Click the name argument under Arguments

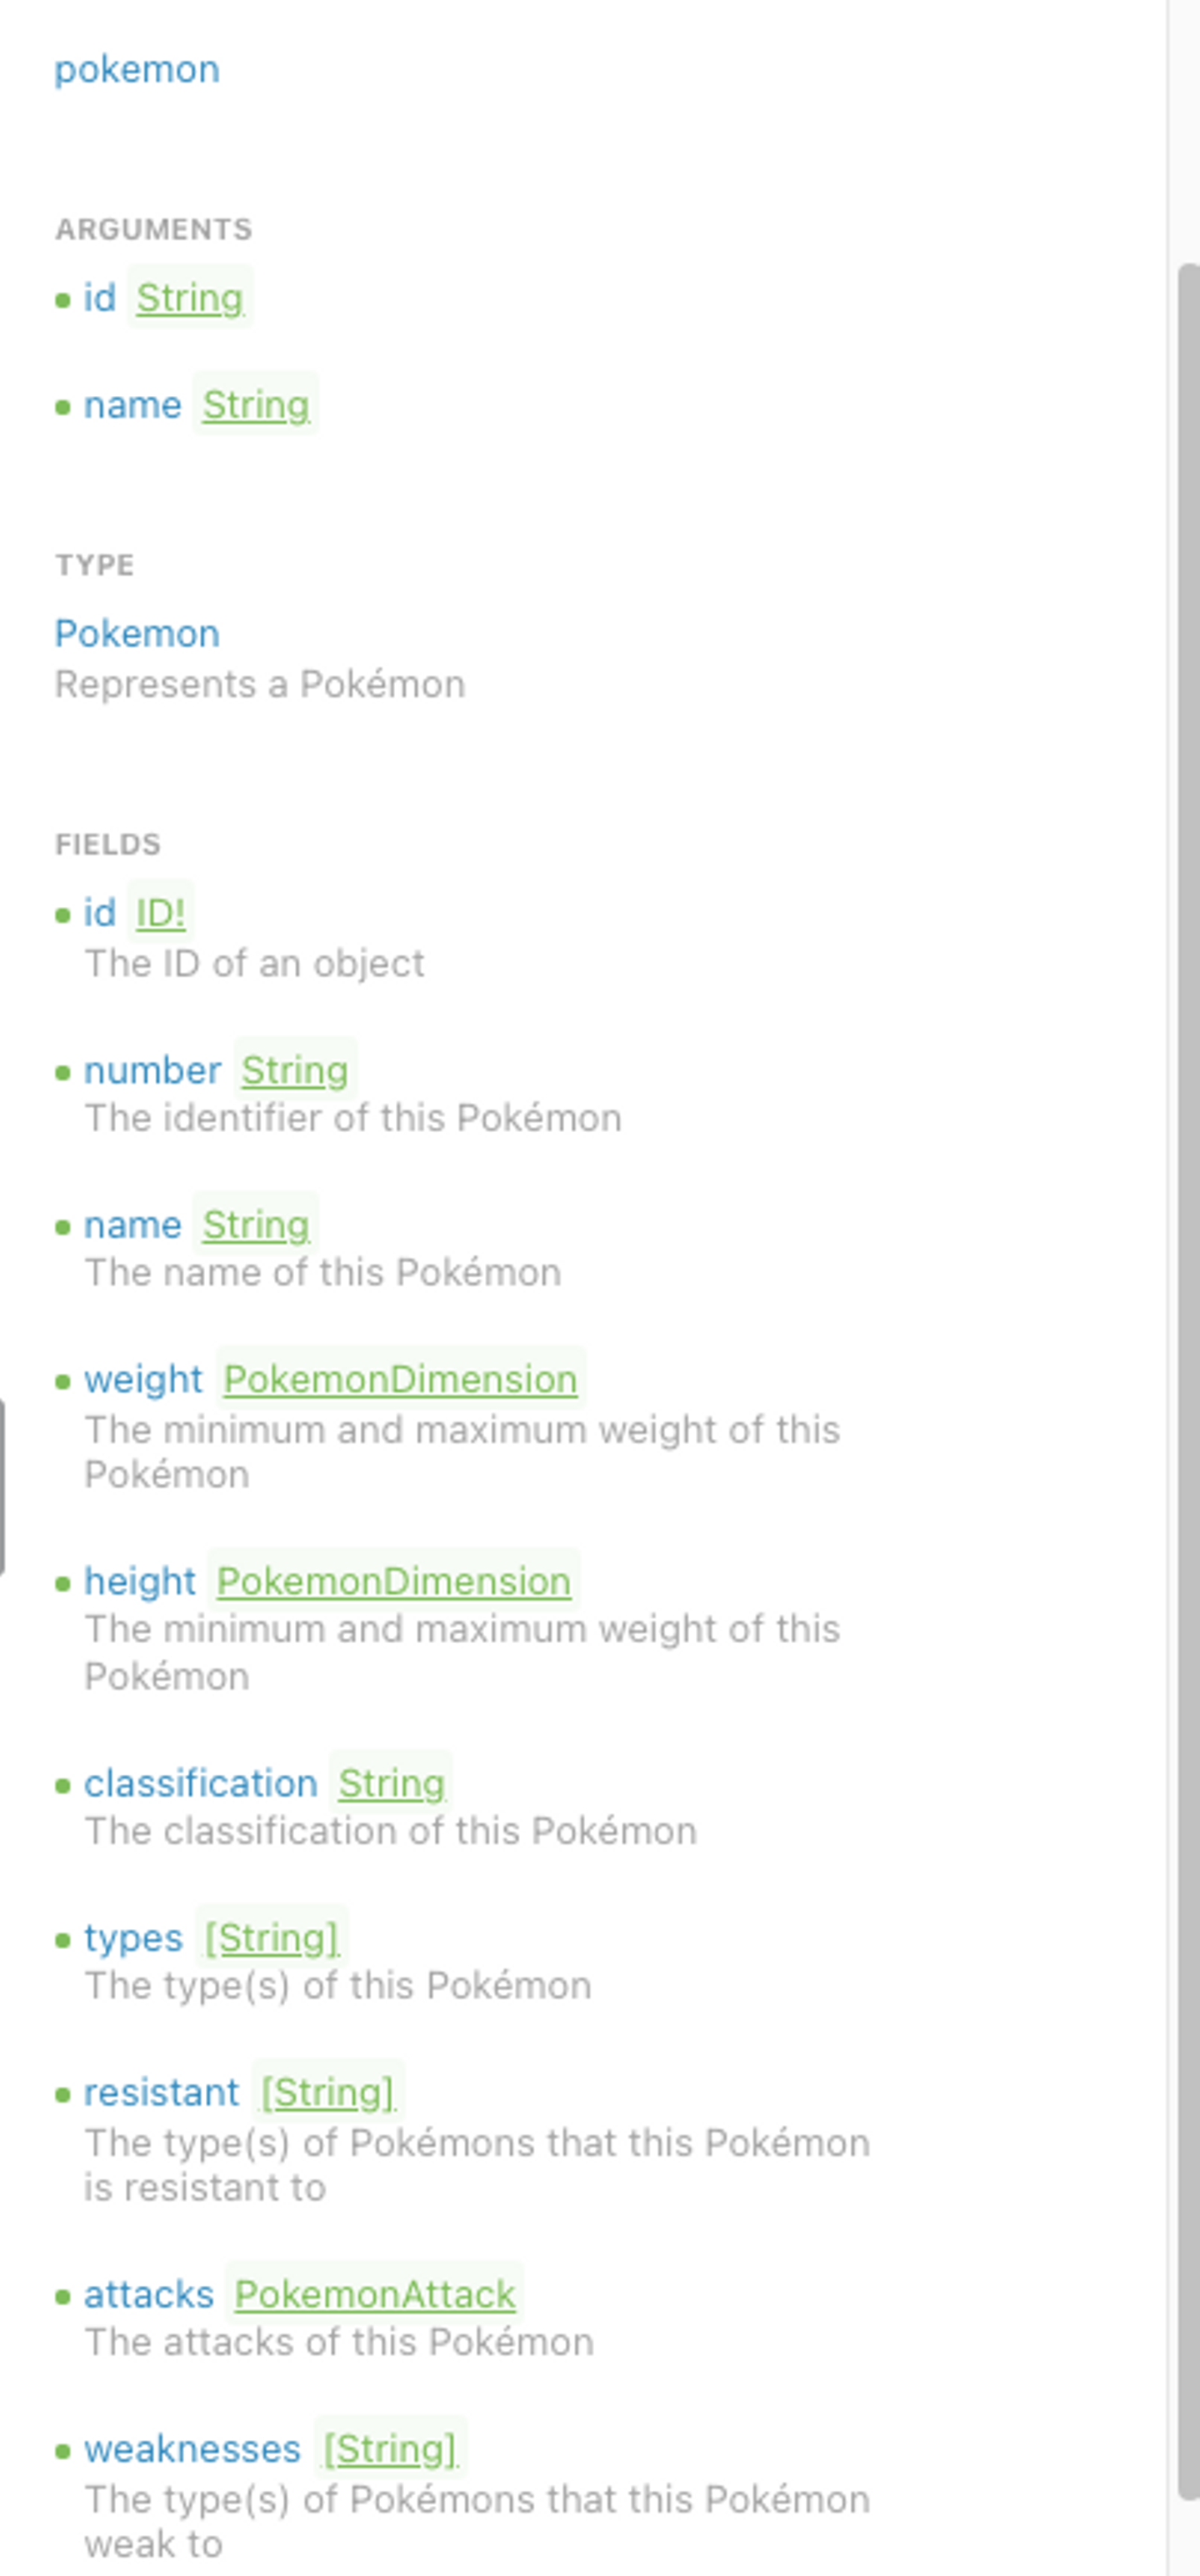pyautogui.click(x=132, y=405)
